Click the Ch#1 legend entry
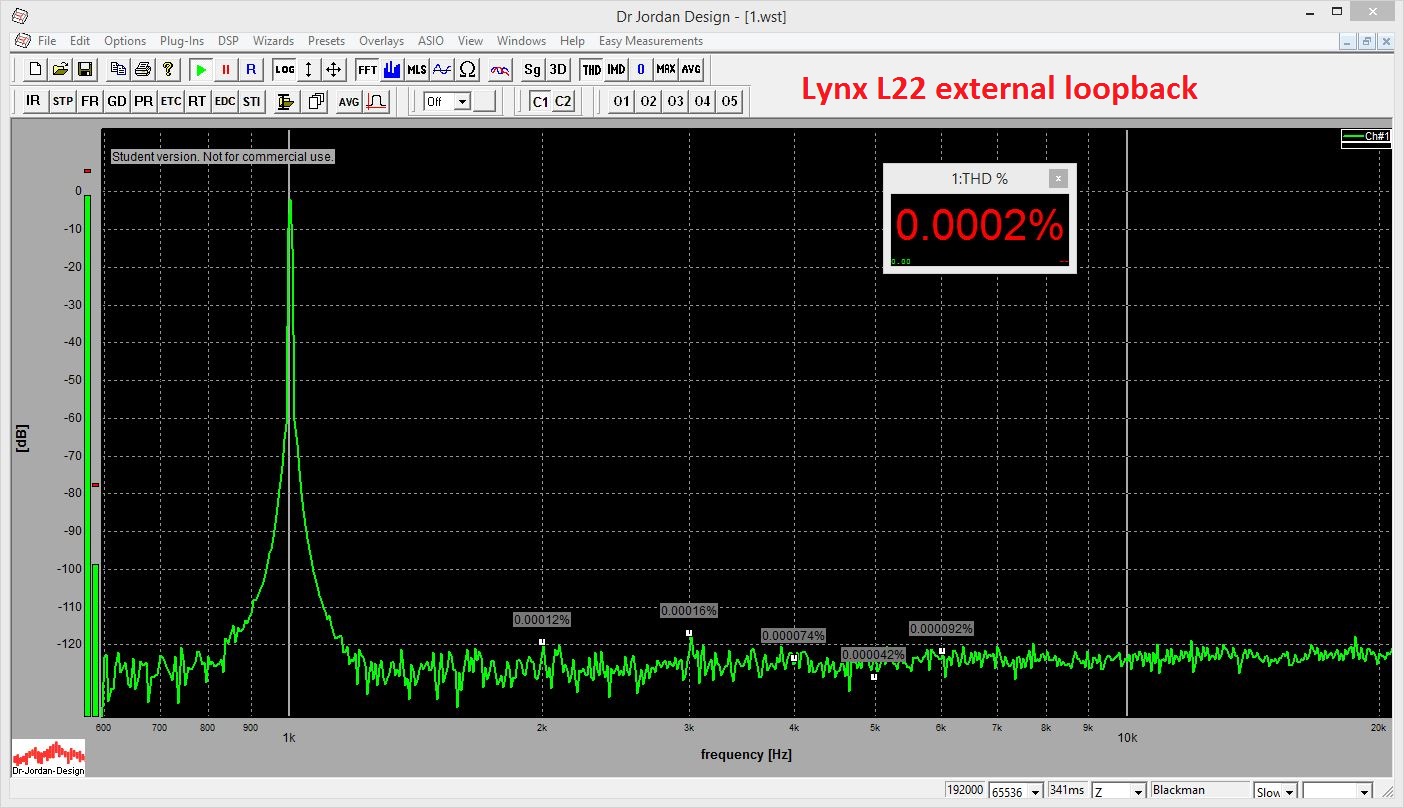Image resolution: width=1404 pixels, height=808 pixels. pyautogui.click(x=1366, y=136)
